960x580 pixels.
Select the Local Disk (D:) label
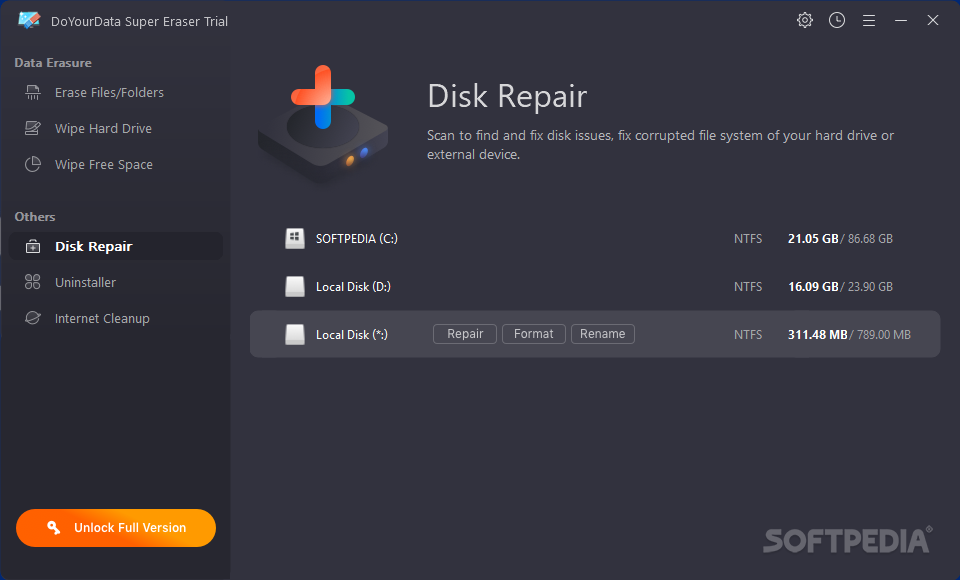tap(353, 286)
